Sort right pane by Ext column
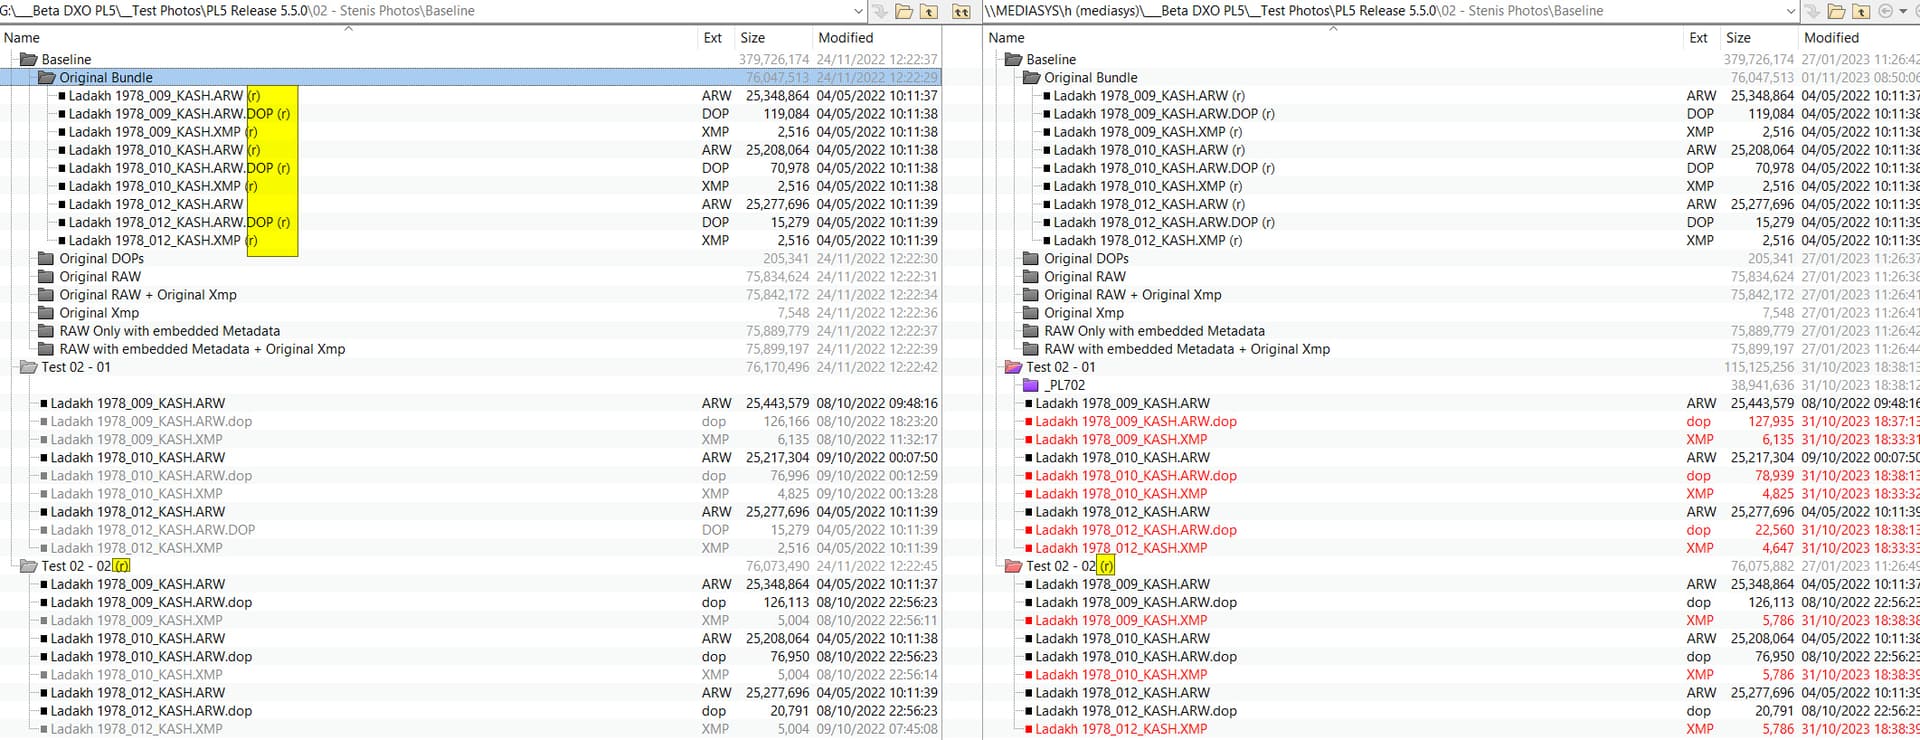 point(1698,38)
